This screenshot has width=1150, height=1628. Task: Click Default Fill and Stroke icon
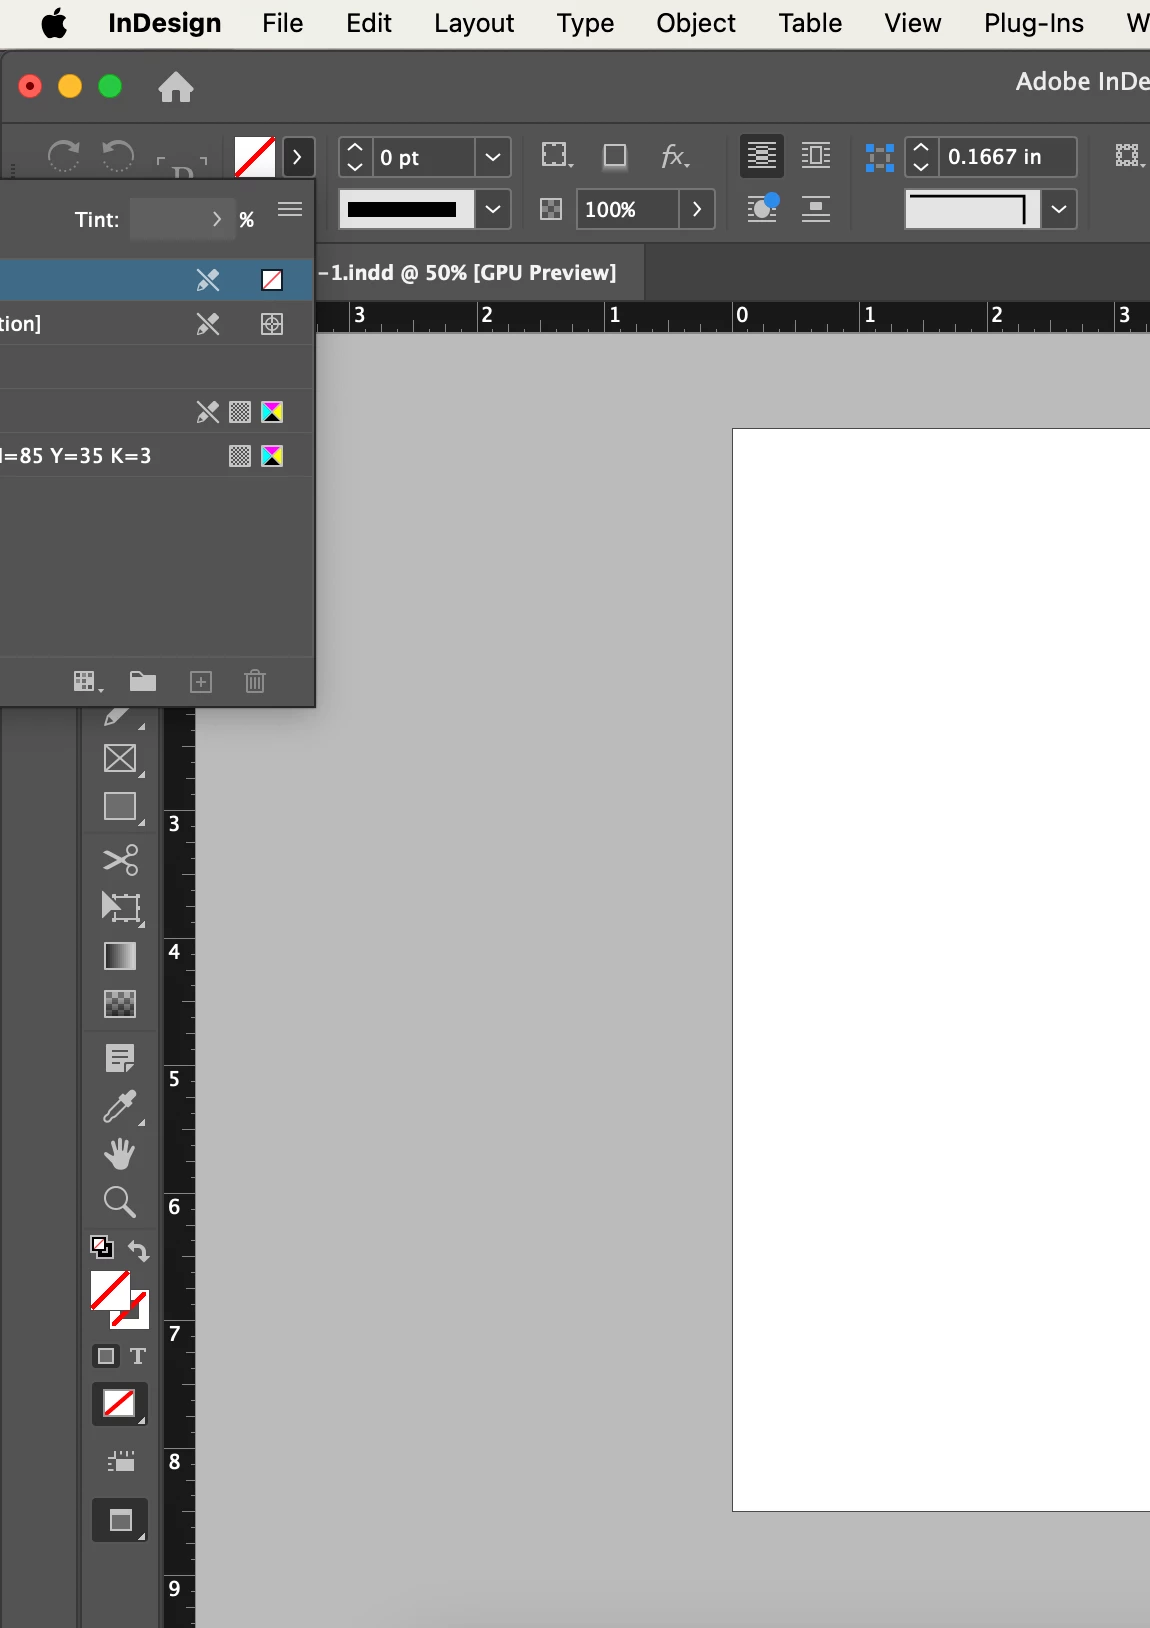tap(101, 1247)
